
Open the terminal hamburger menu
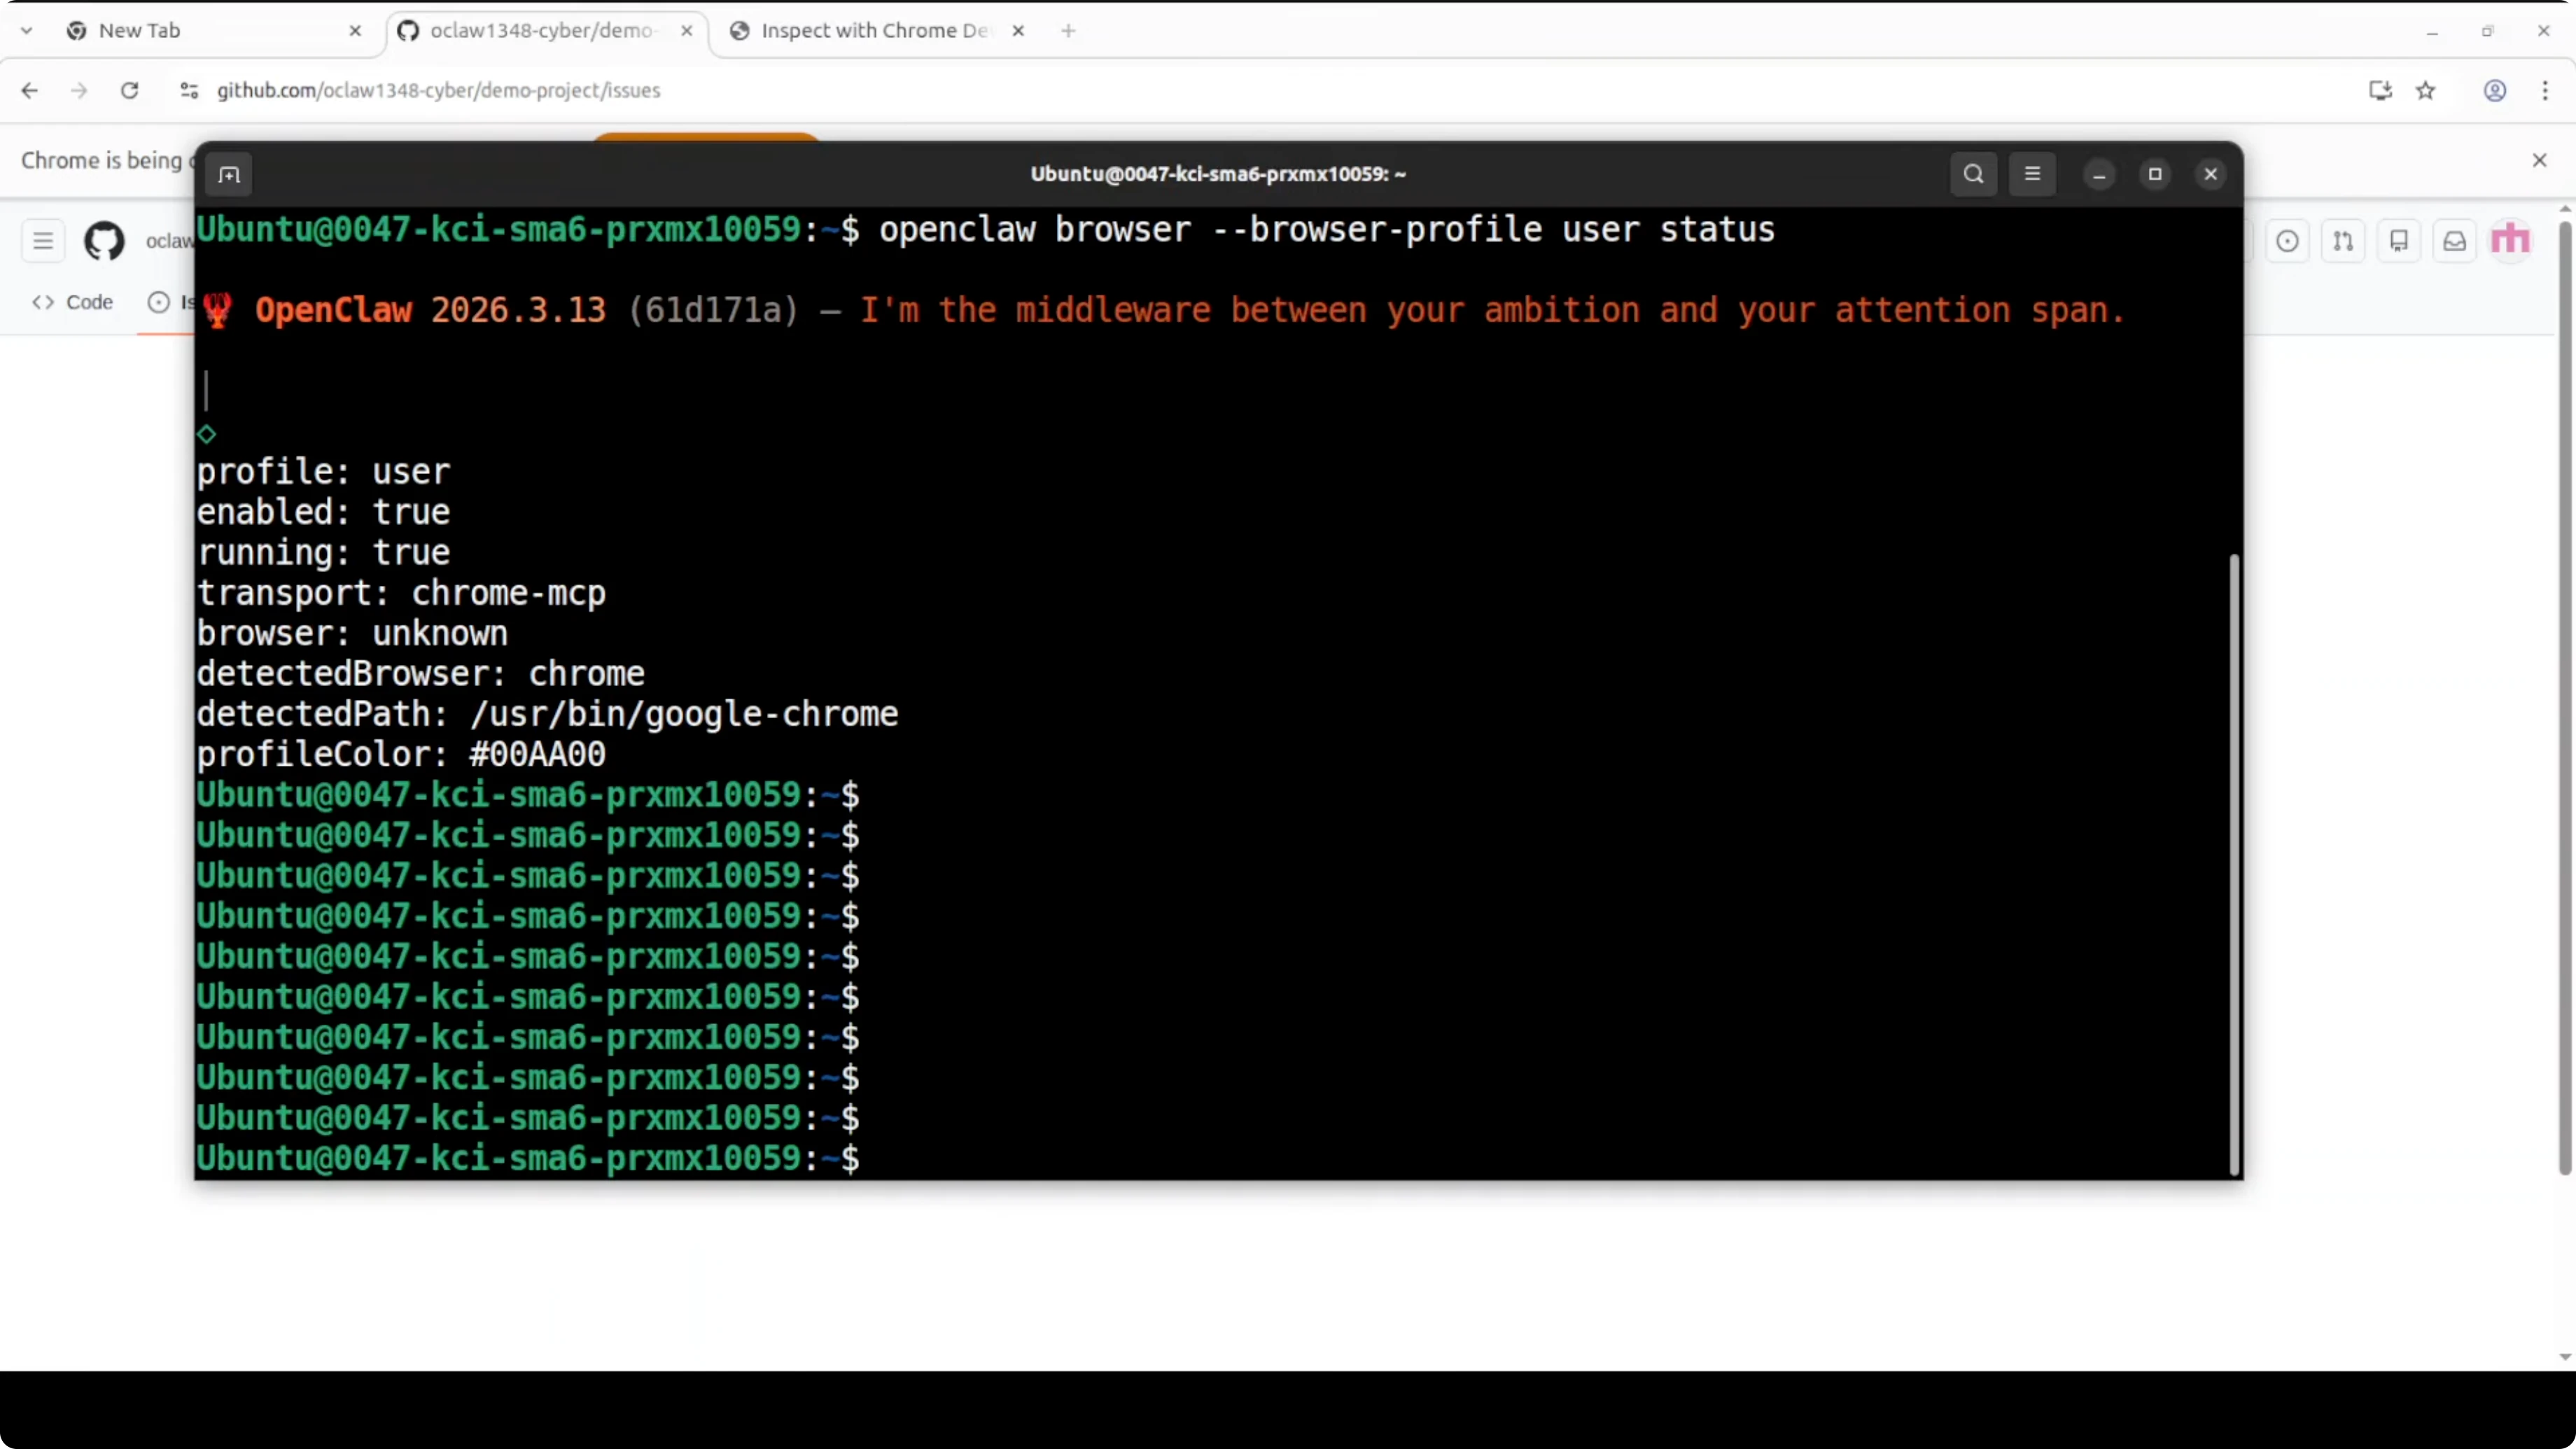point(2033,173)
